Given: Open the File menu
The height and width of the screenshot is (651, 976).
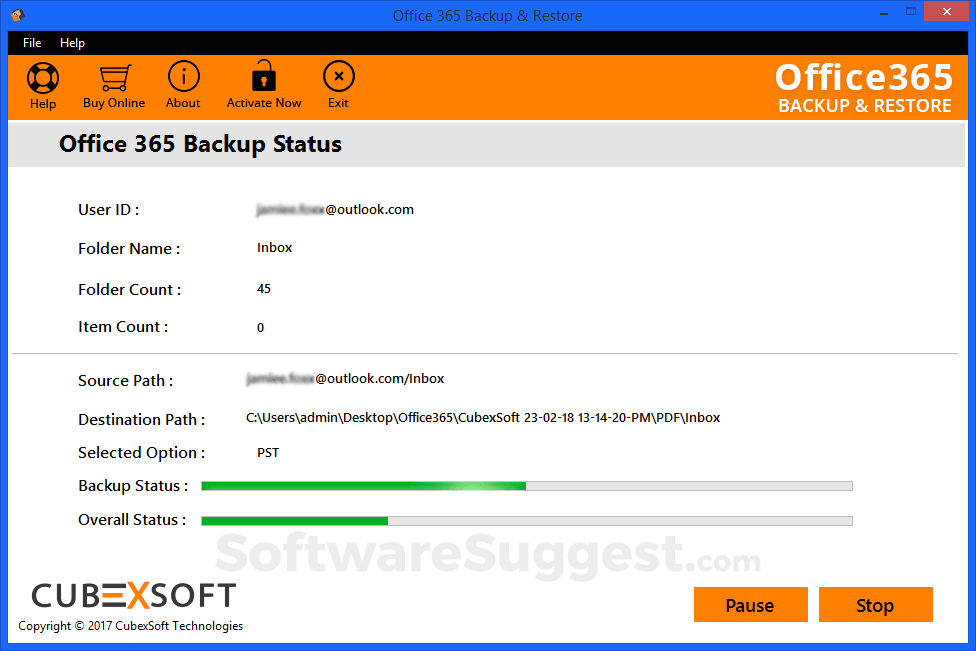Looking at the screenshot, I should pos(32,43).
